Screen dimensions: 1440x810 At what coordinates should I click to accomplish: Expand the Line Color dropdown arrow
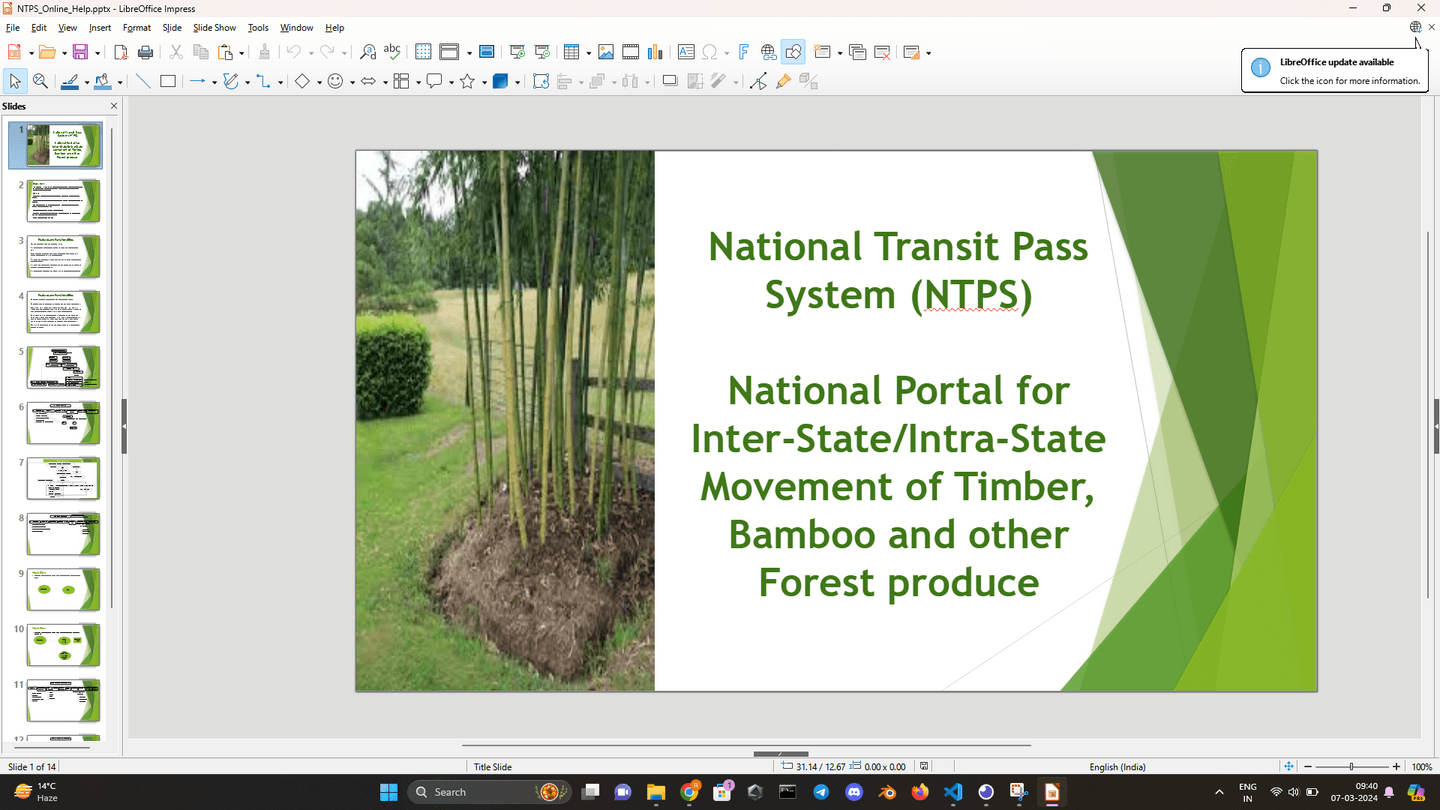(86, 82)
